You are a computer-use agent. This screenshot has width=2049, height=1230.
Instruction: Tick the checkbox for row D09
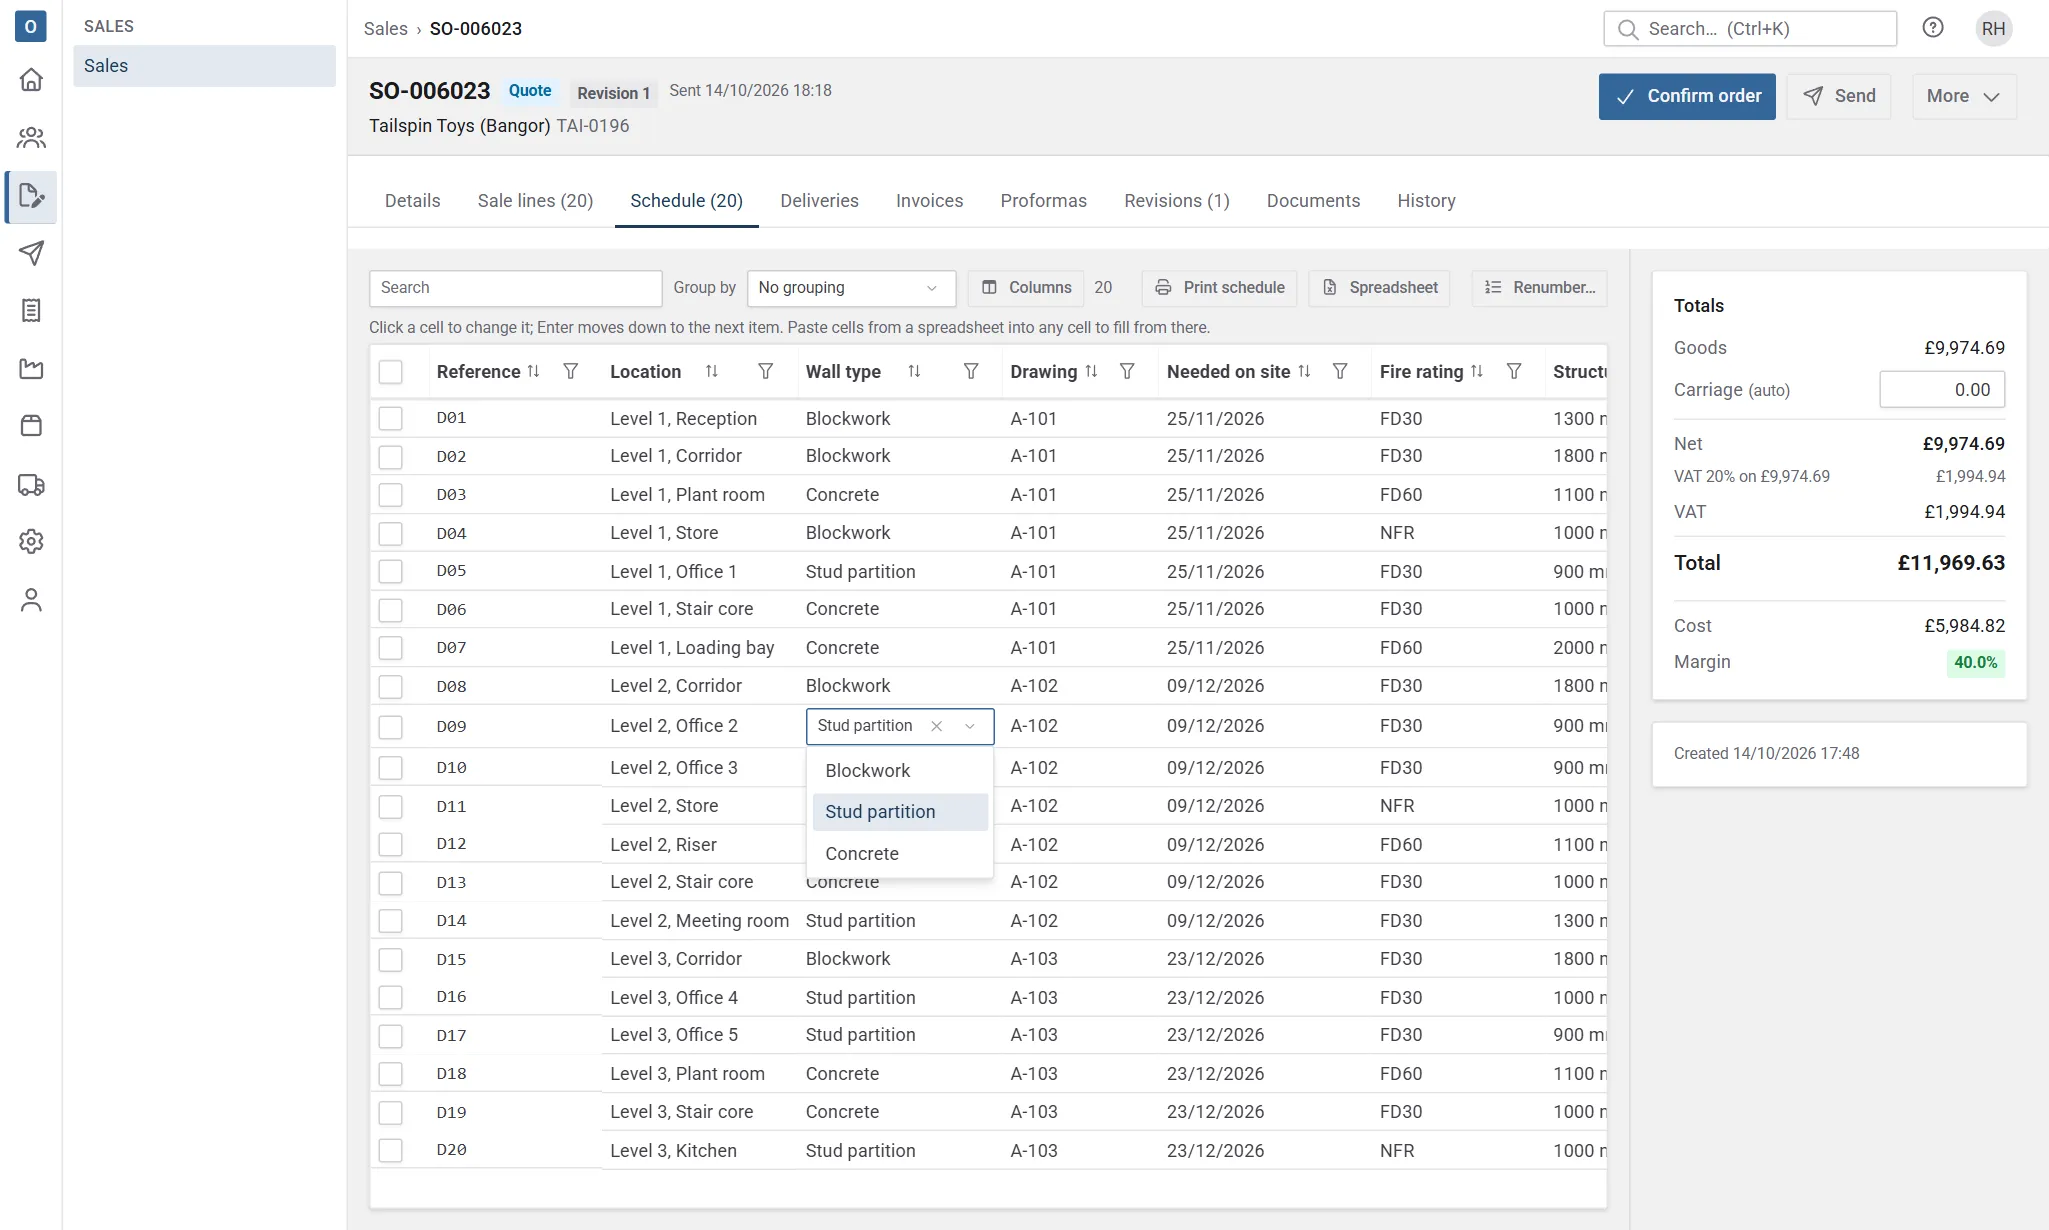[390, 726]
